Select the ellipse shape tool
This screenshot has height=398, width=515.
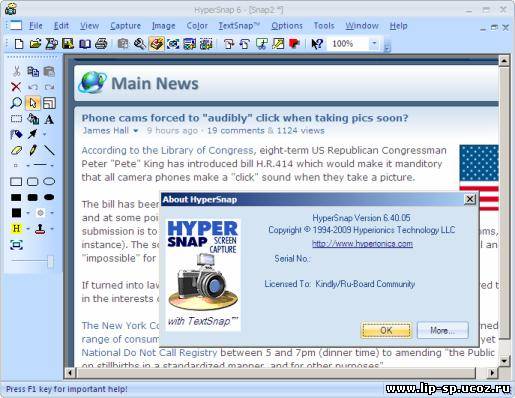[49, 181]
